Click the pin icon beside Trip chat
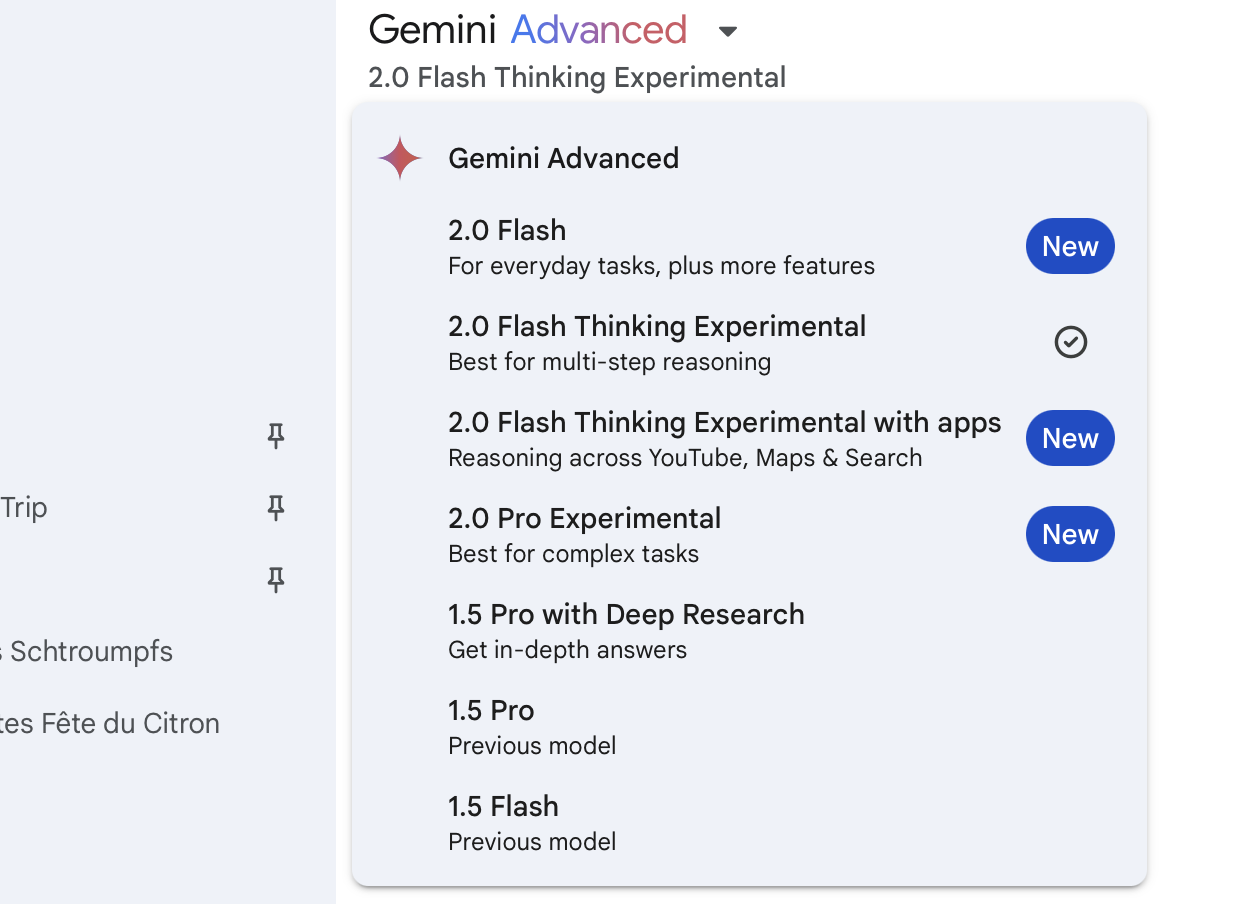The image size is (1256, 904). pos(276,508)
